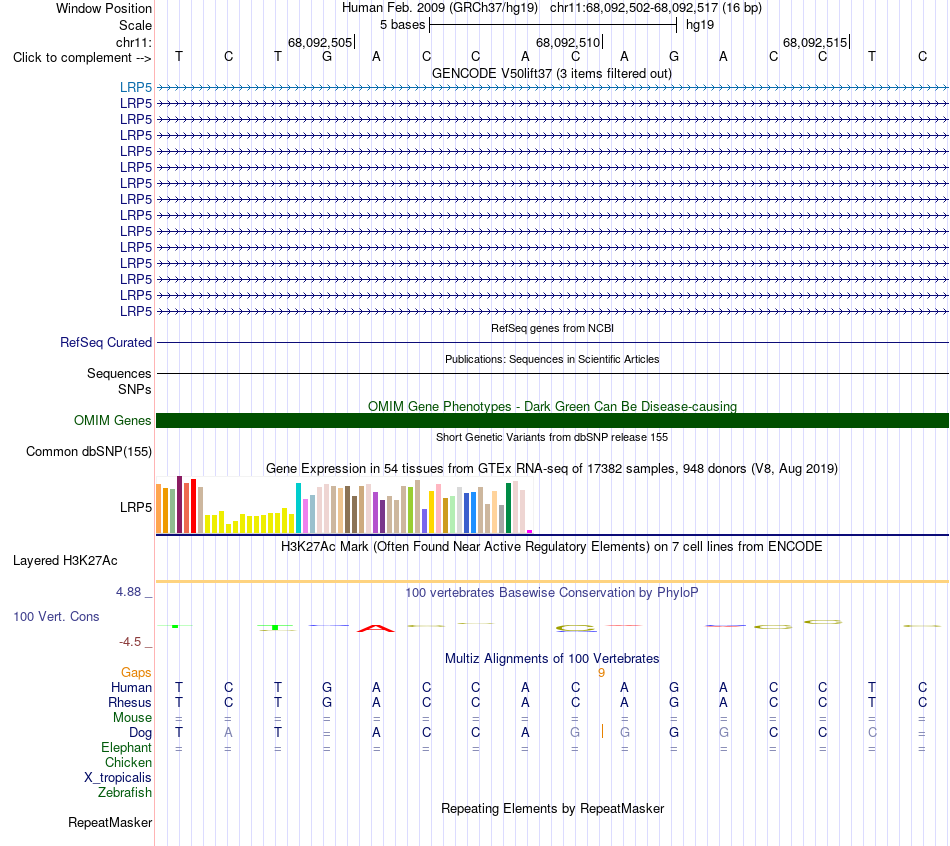The image size is (950, 846).
Task: Click coordinate marker 68,092,515
Action: pos(815,42)
